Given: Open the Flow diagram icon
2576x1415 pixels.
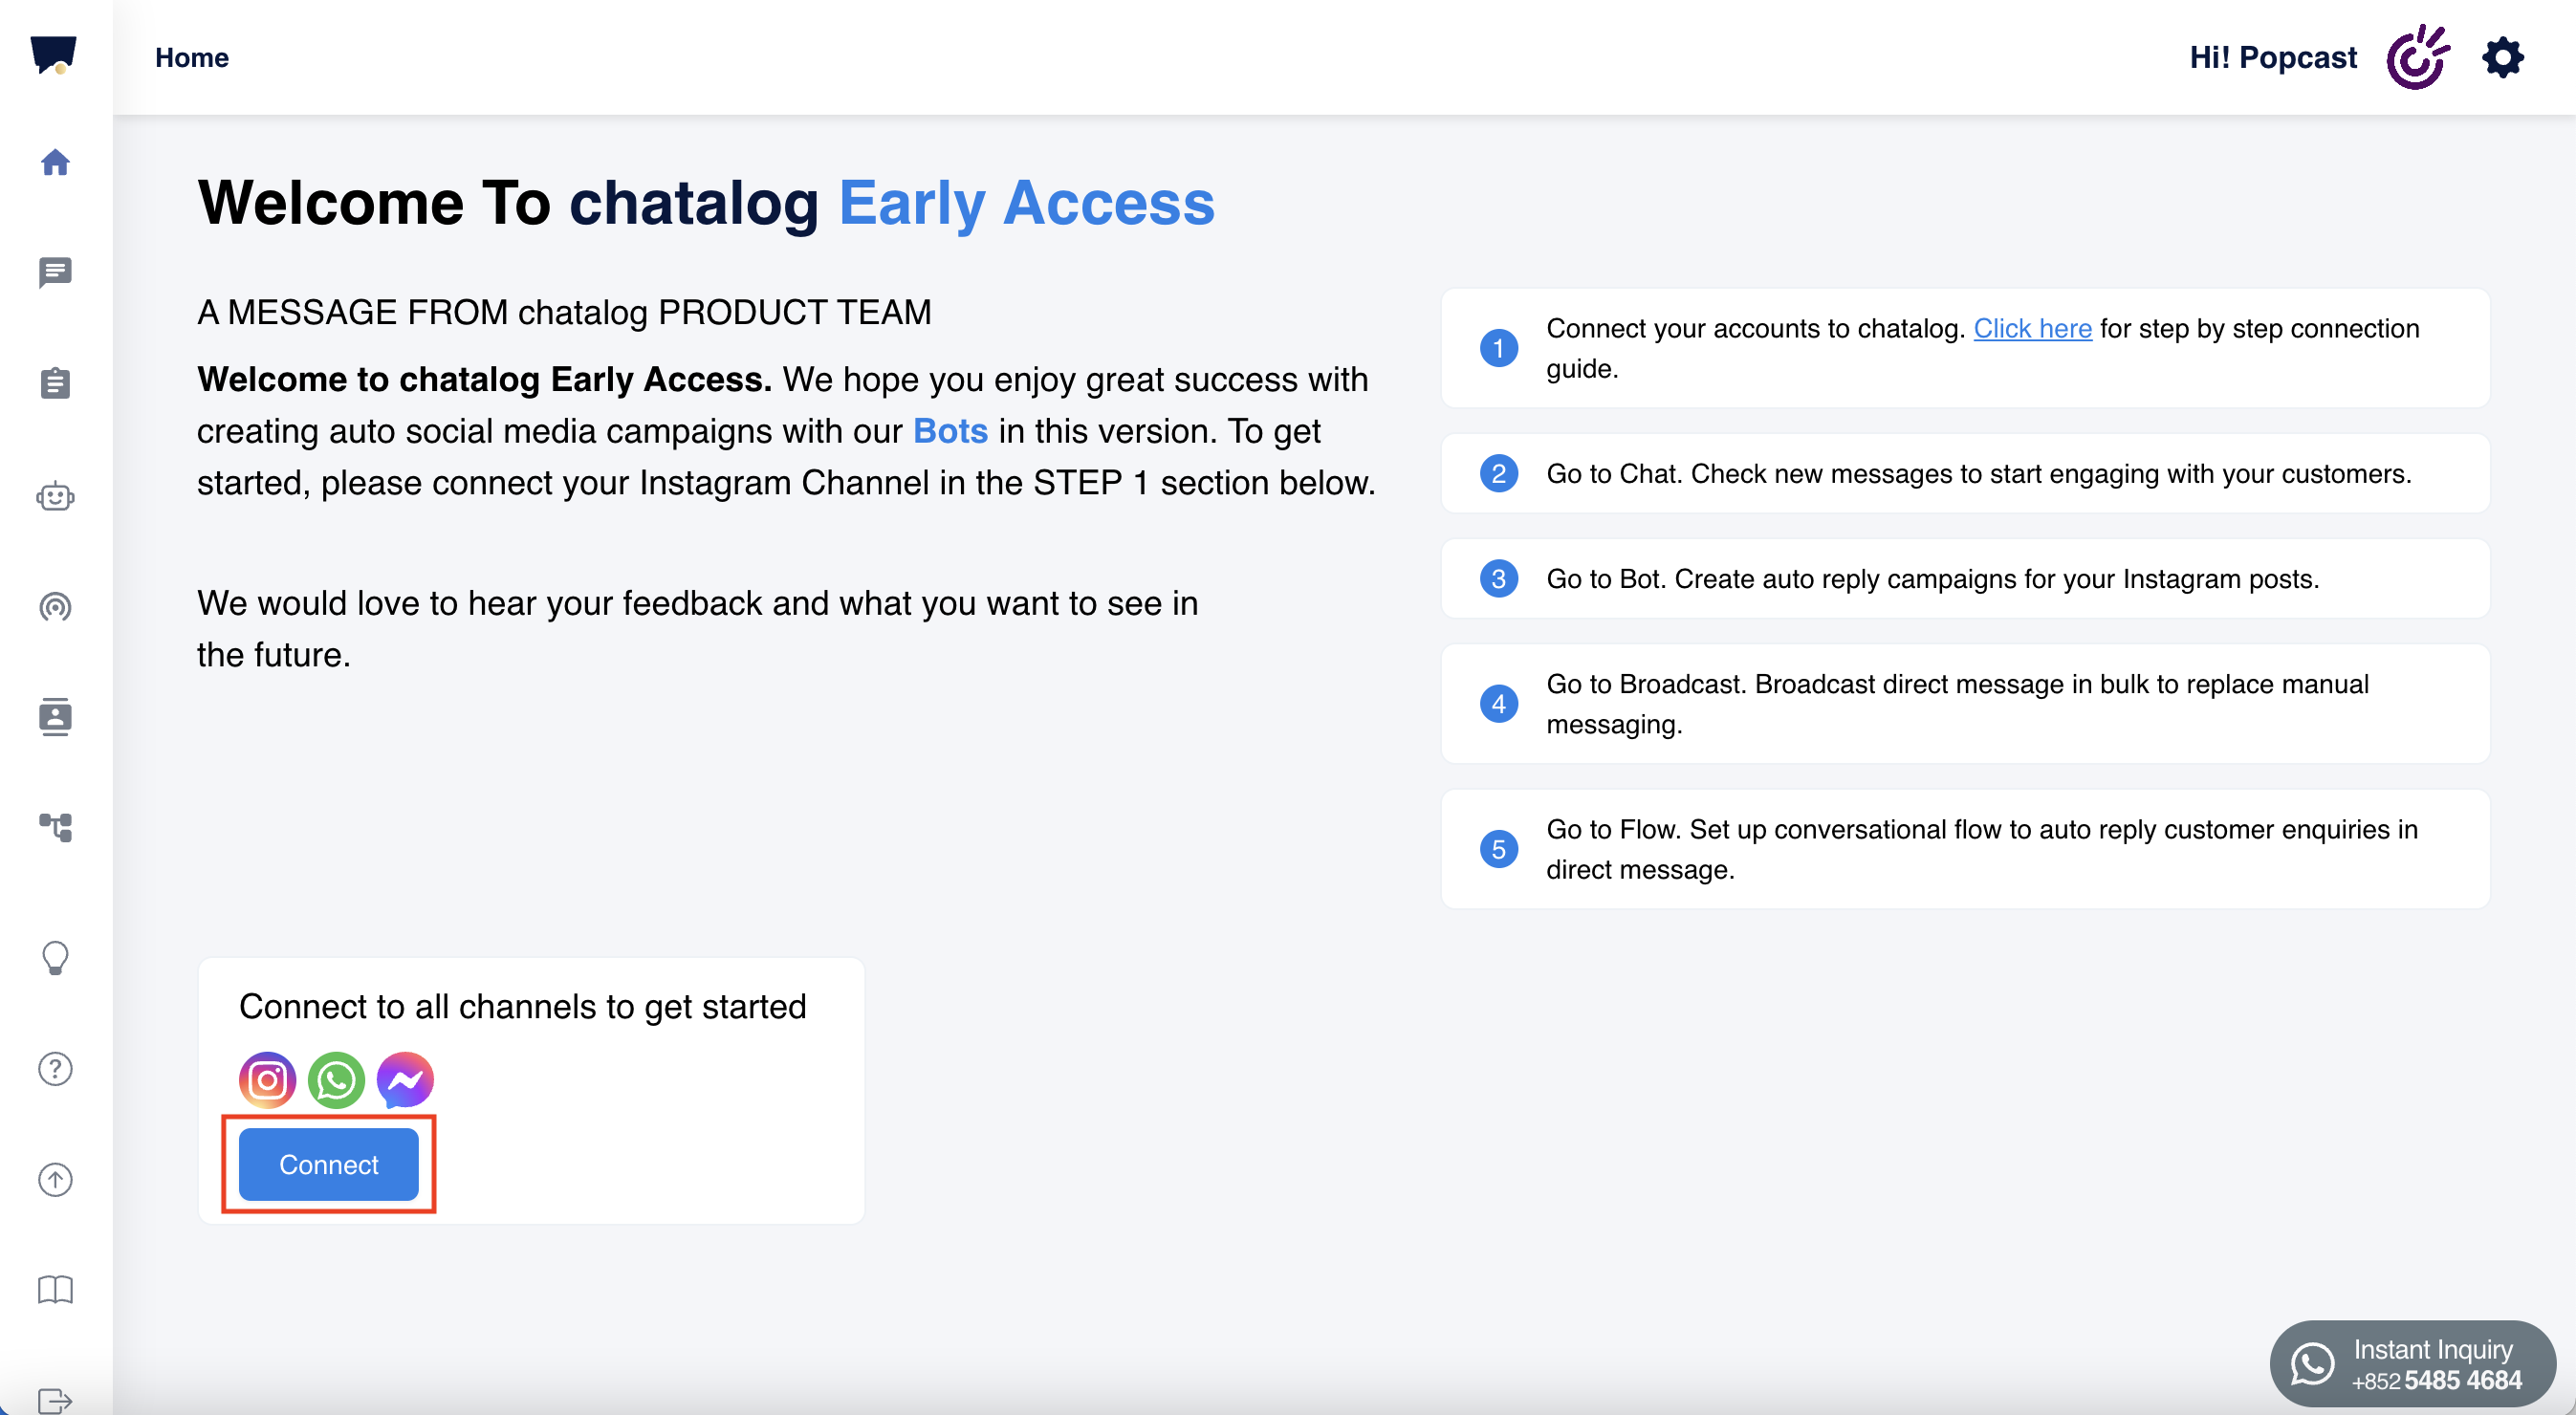Looking at the screenshot, I should pyautogui.click(x=55, y=827).
